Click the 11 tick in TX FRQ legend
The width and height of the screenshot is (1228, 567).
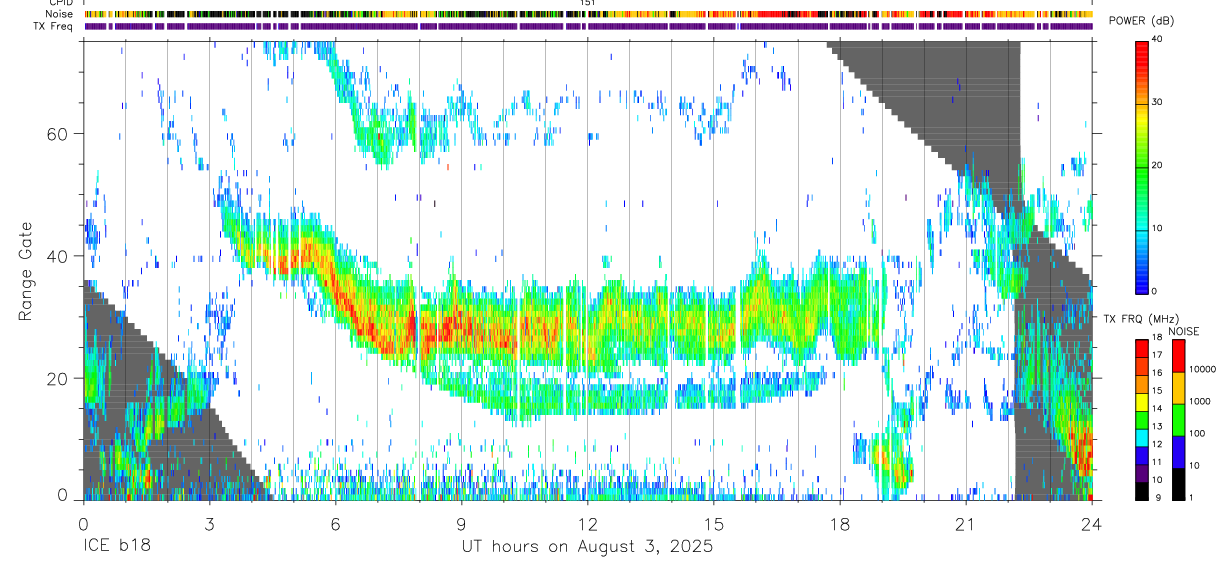pyautogui.click(x=1157, y=462)
